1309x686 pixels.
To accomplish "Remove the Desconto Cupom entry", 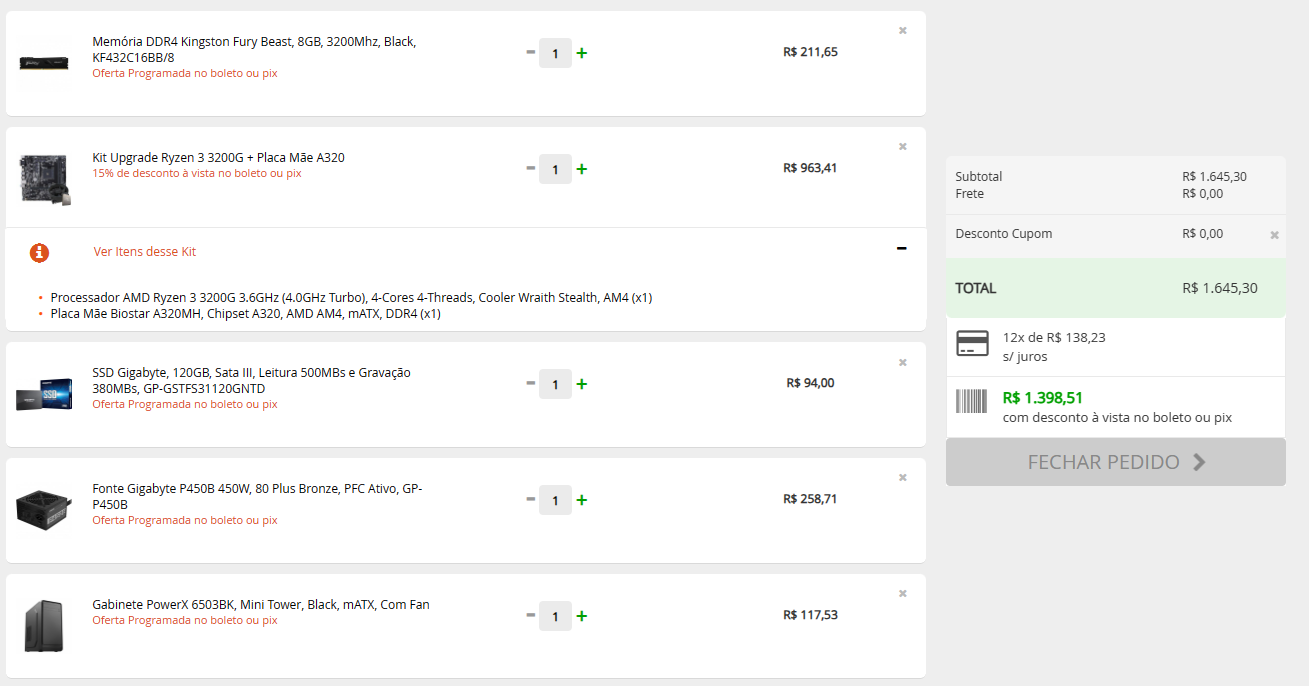I will point(1274,235).
